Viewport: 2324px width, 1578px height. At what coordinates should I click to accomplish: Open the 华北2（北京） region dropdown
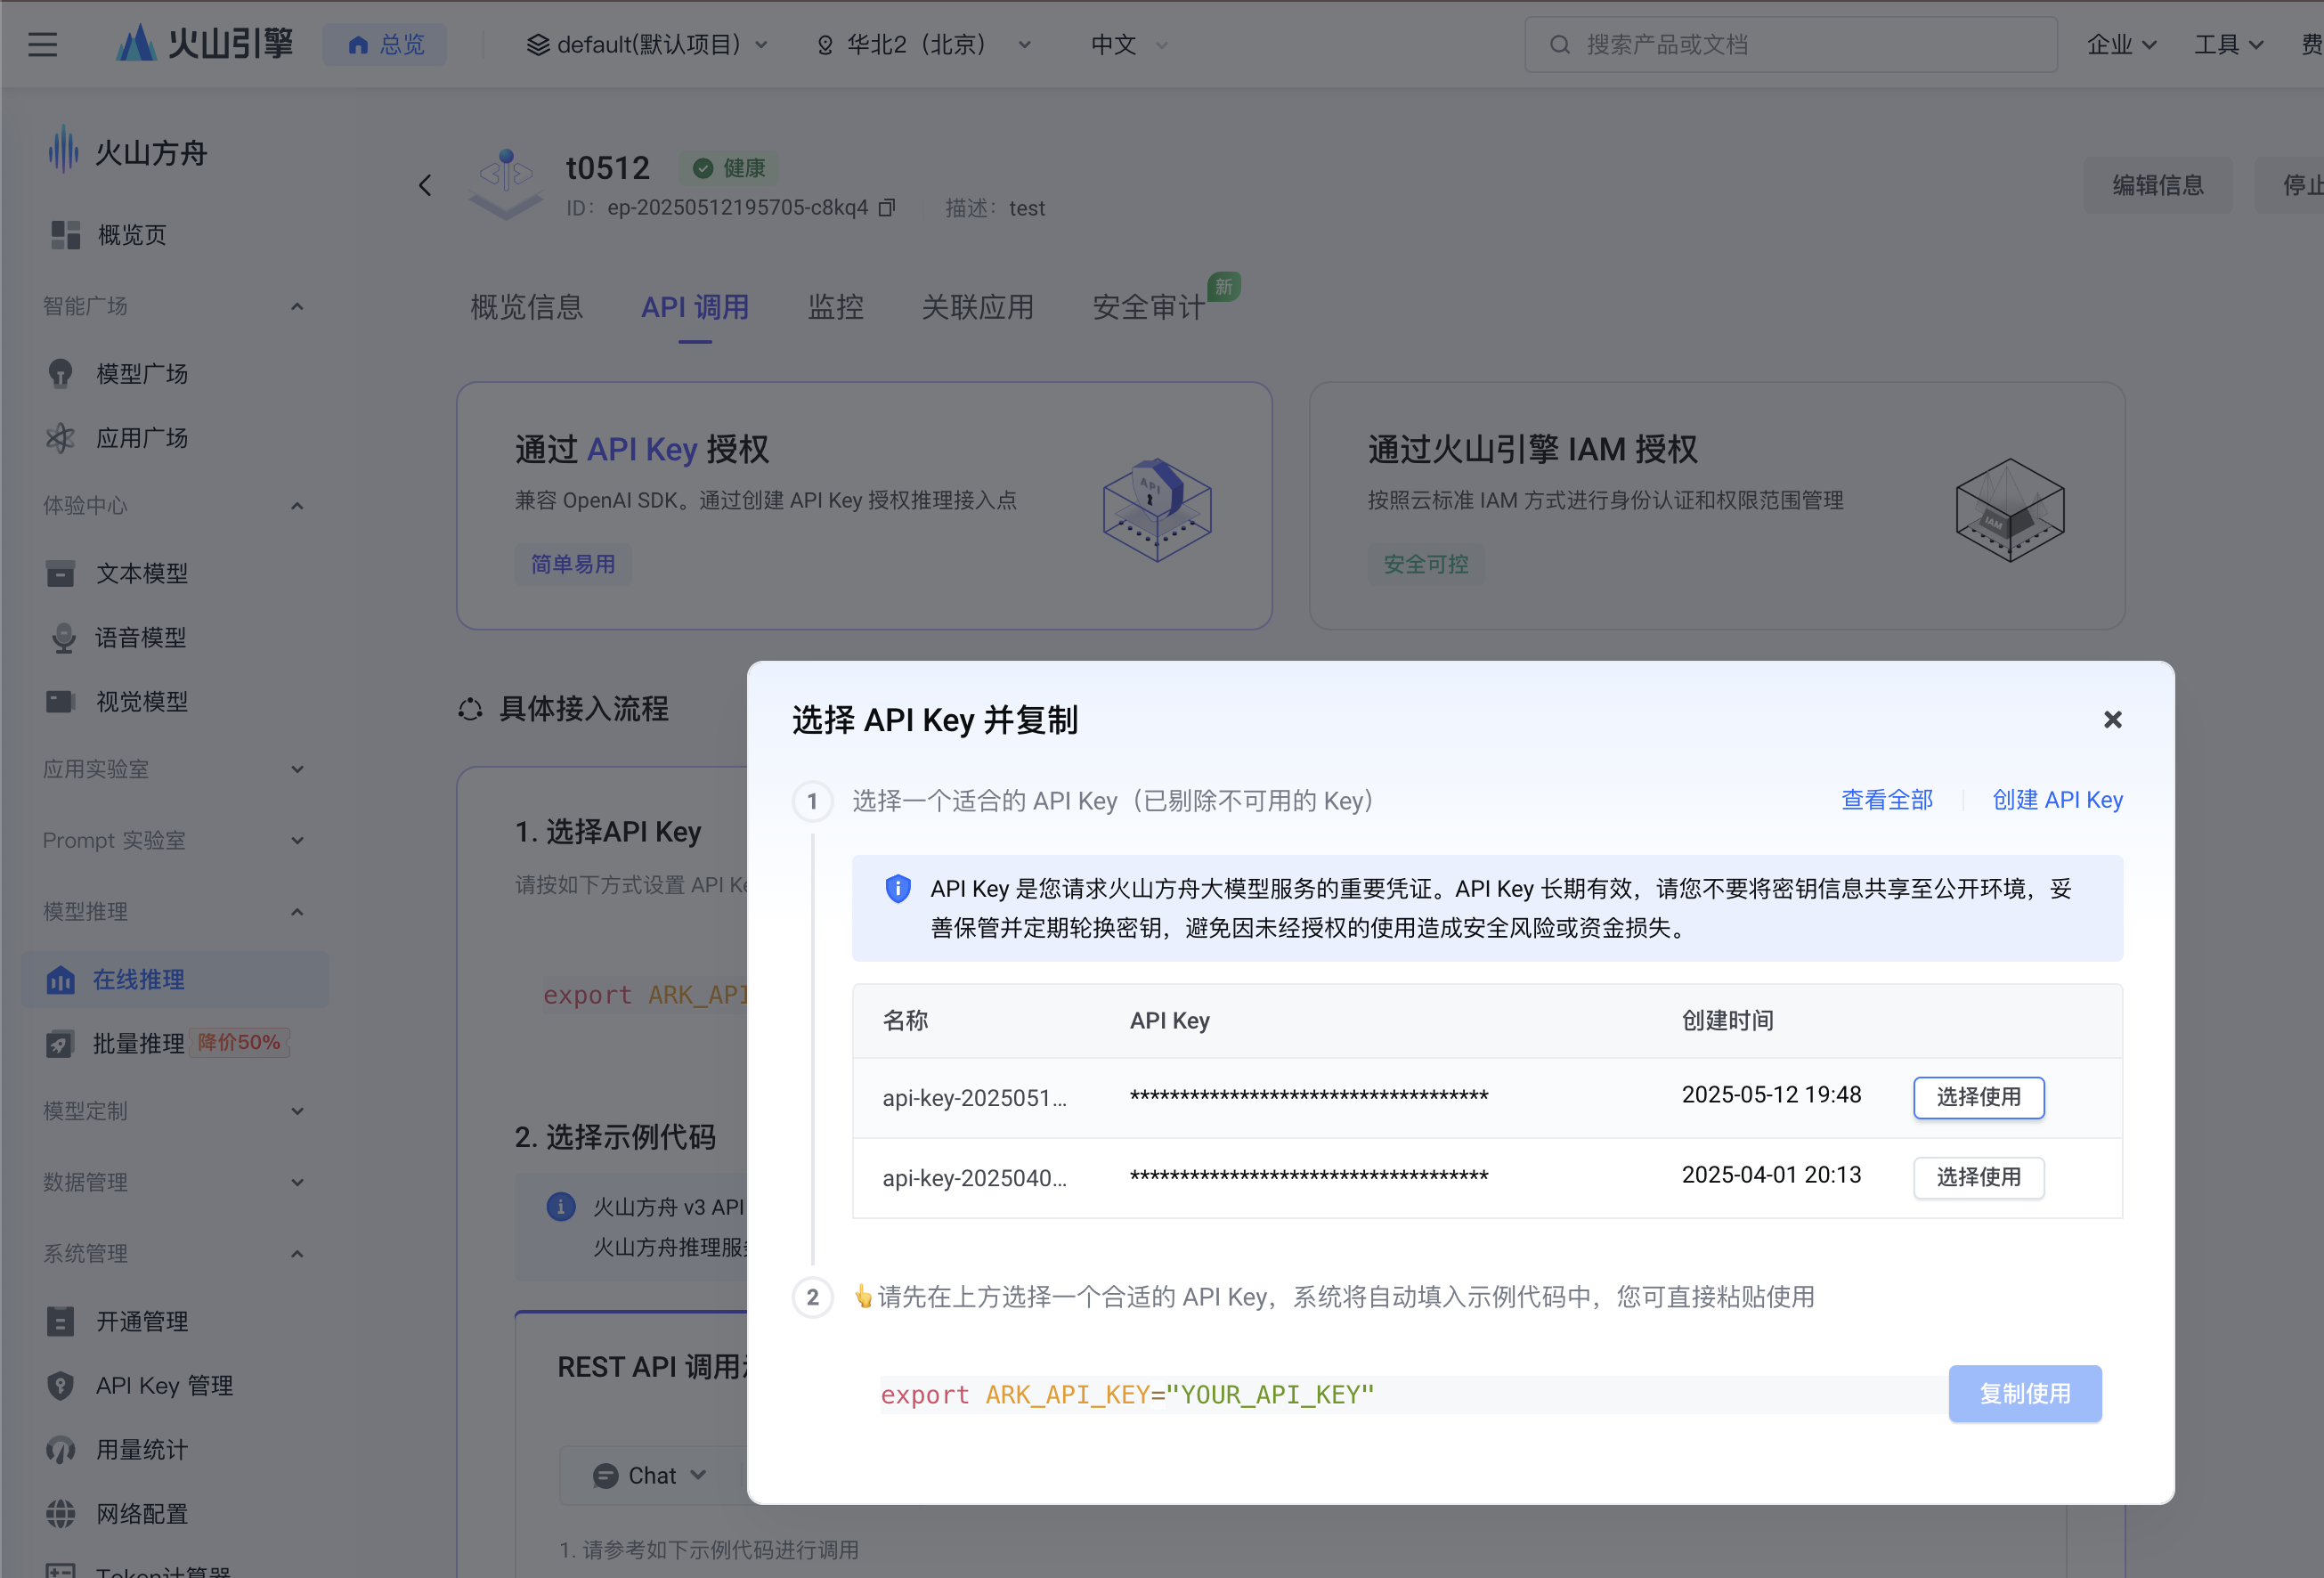click(x=923, y=45)
